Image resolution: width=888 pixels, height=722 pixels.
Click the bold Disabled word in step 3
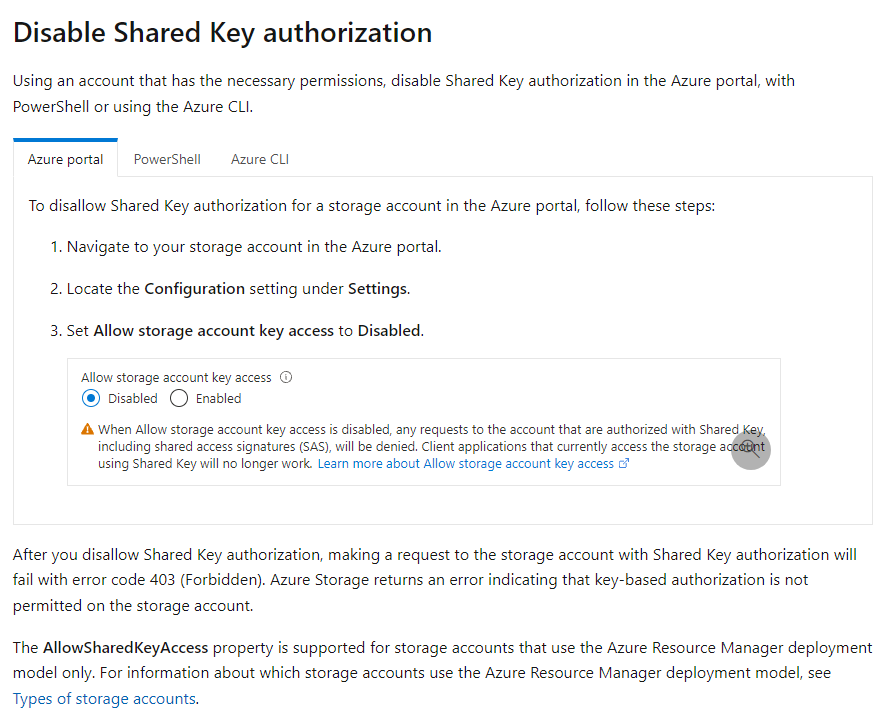[x=389, y=330]
